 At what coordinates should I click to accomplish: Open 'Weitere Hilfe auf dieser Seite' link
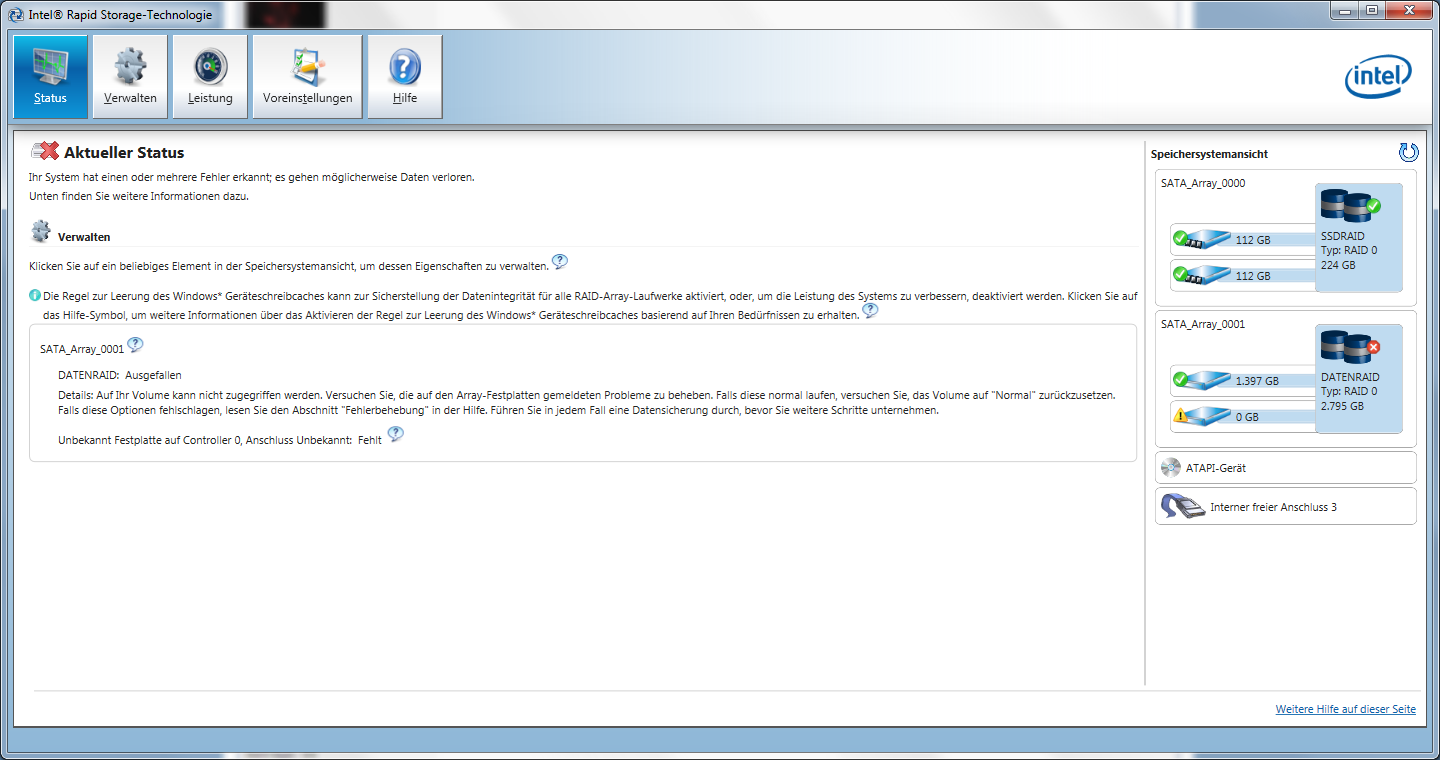pyautogui.click(x=1346, y=709)
